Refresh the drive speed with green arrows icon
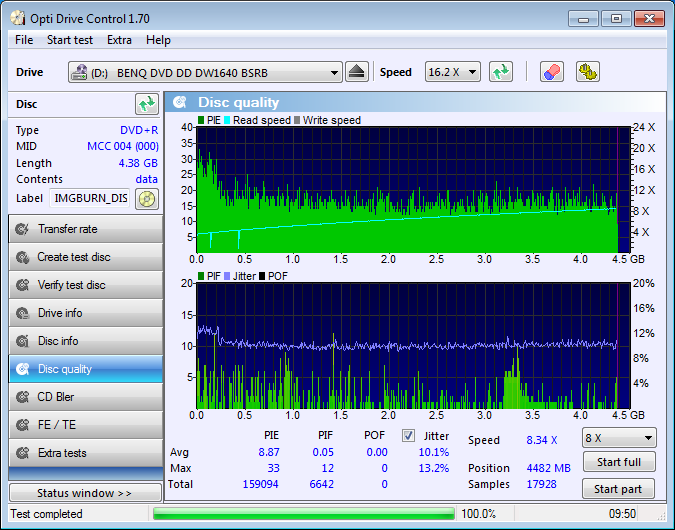Screen dimensions: 675x530 (501, 72)
